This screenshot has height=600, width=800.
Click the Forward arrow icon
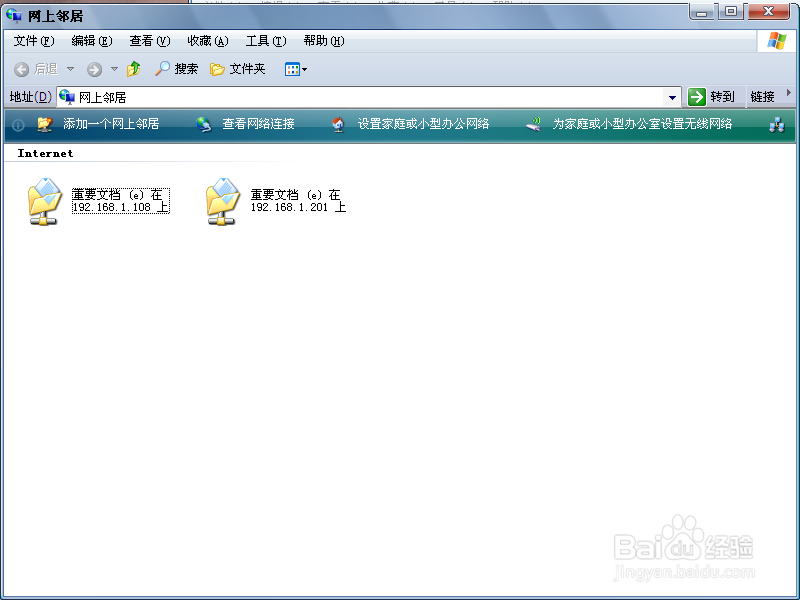tap(94, 69)
